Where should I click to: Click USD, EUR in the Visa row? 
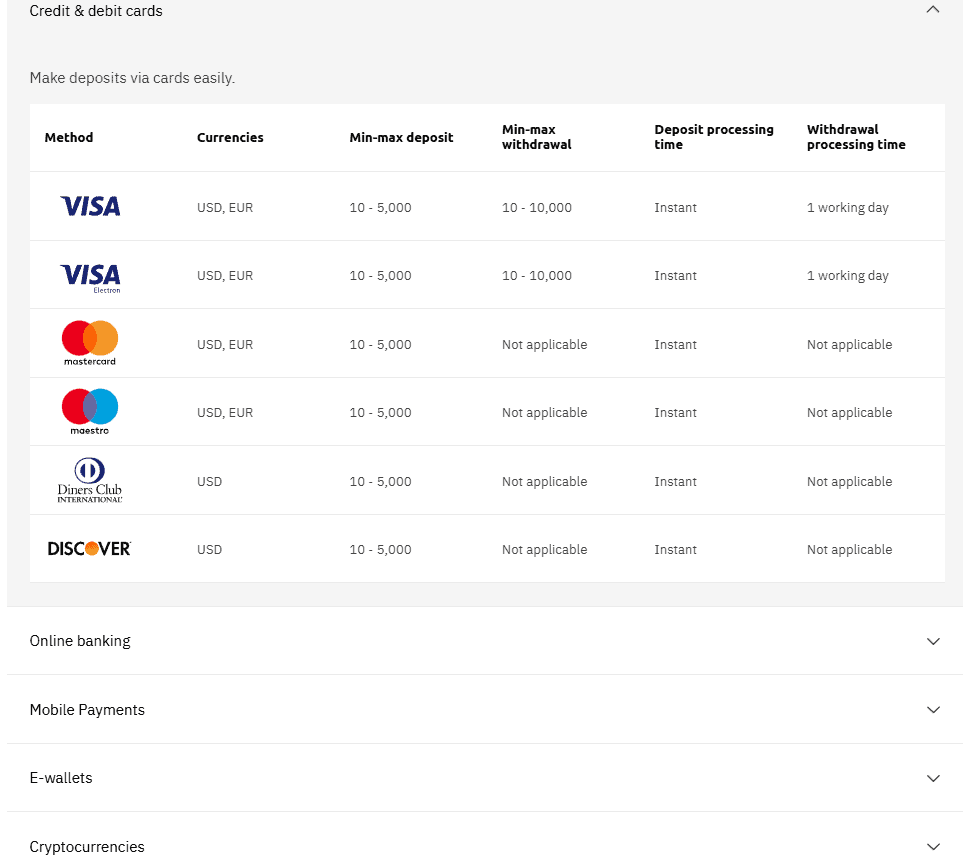(x=225, y=208)
